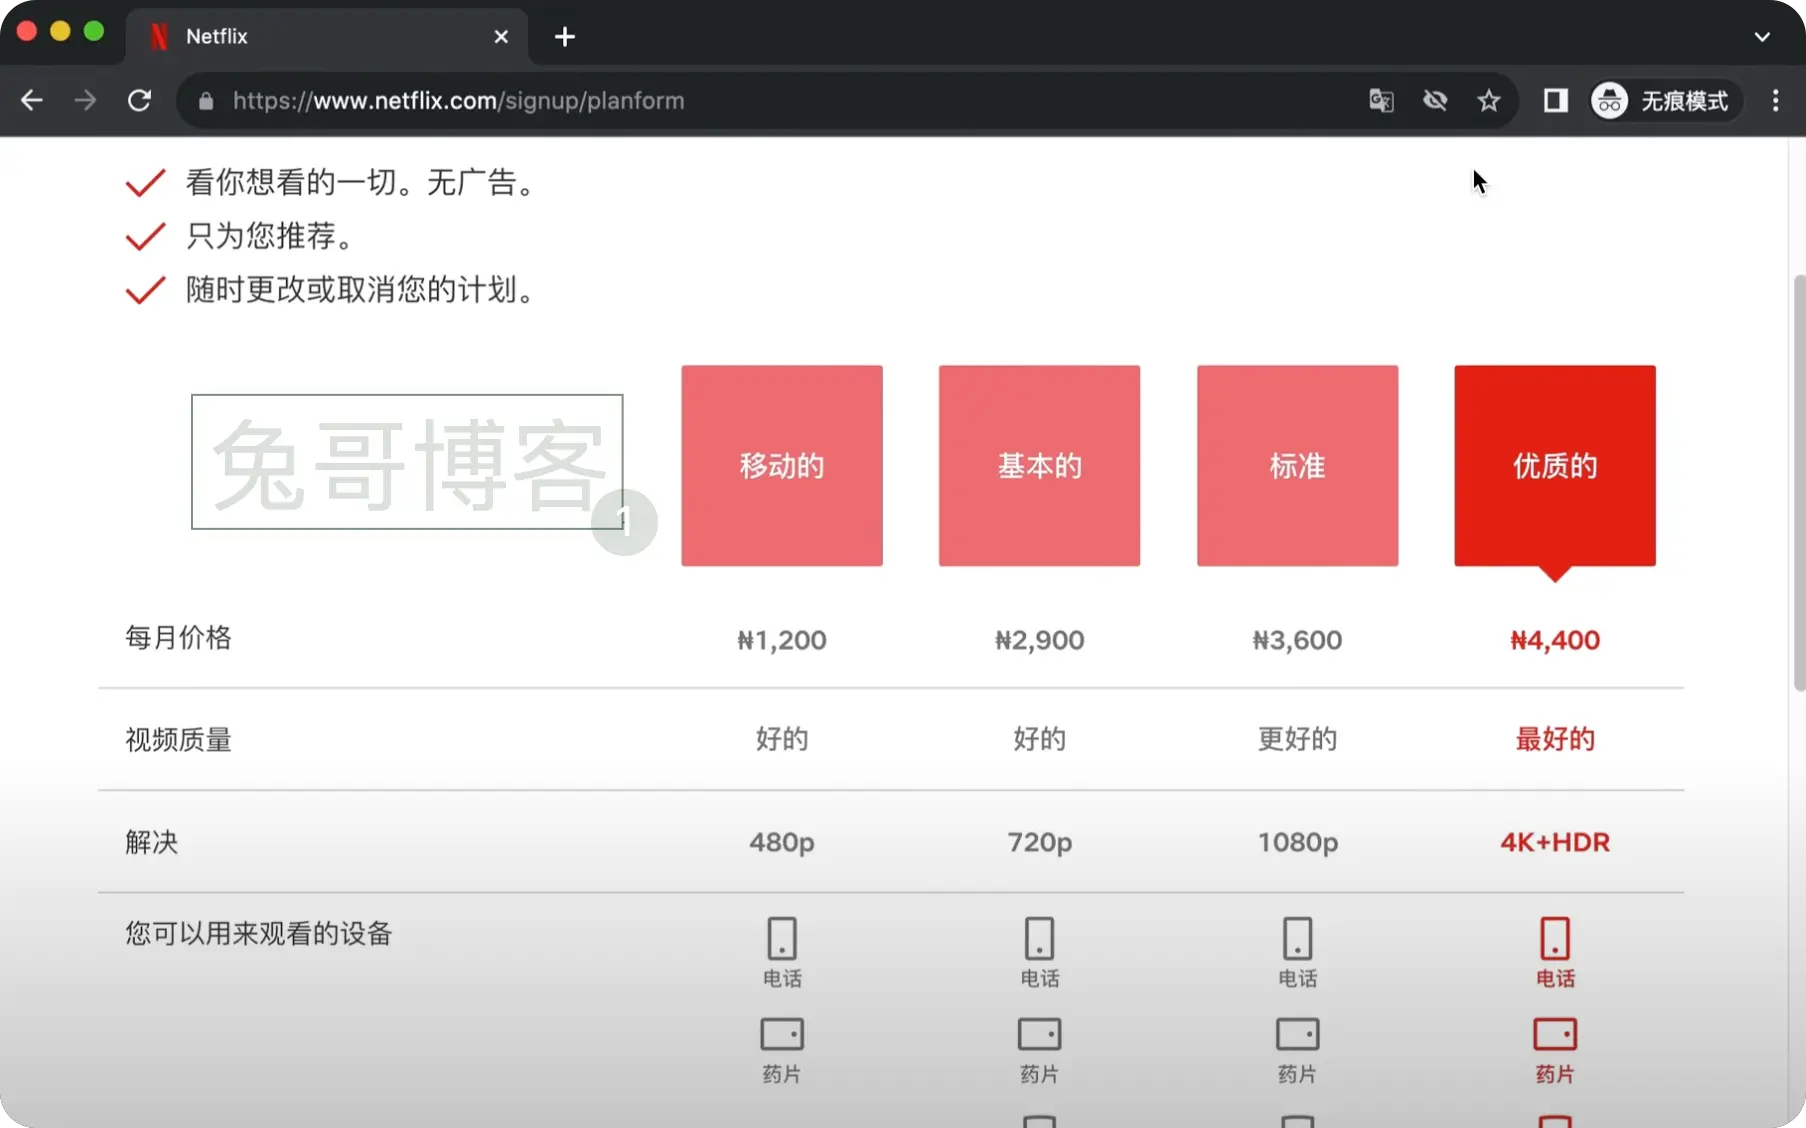Click the tablet icon under 基本的 plan

(1039, 1034)
